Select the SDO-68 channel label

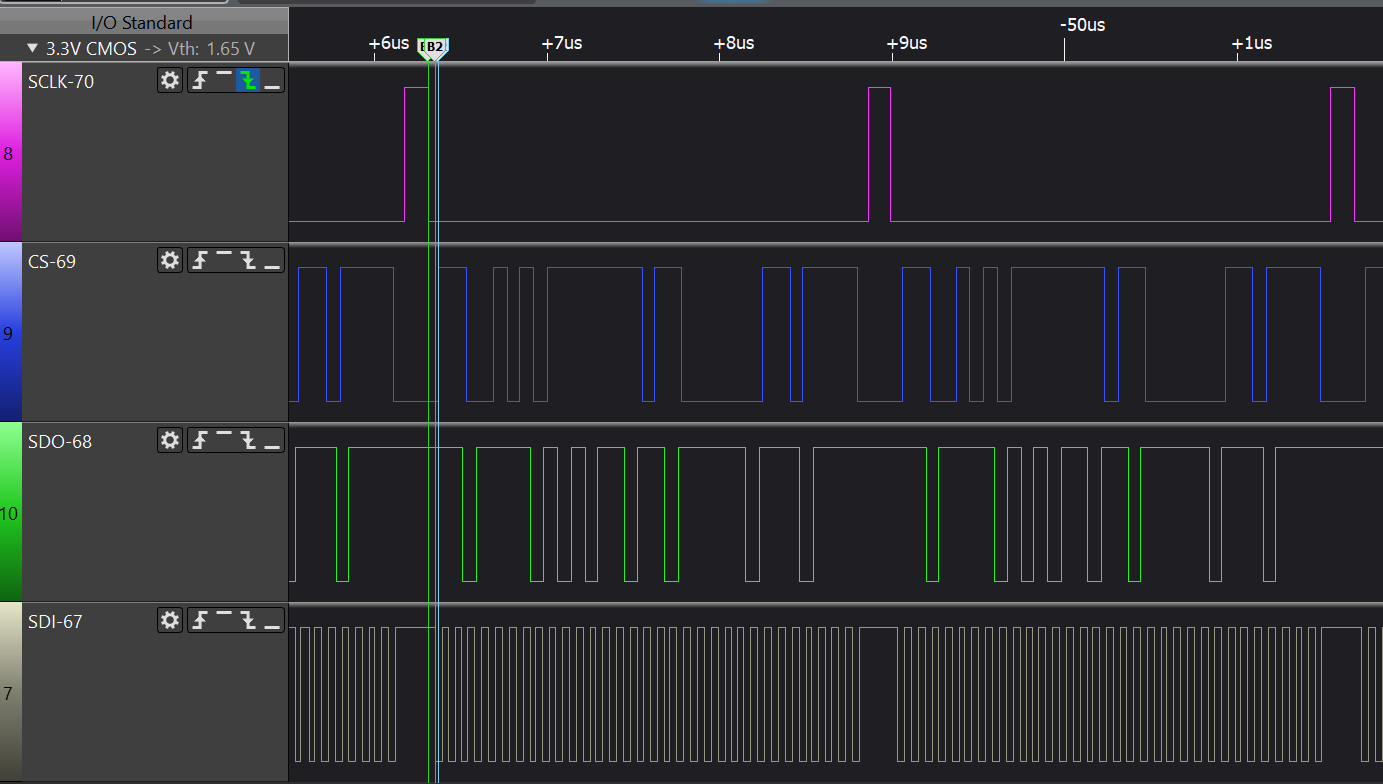coord(60,441)
